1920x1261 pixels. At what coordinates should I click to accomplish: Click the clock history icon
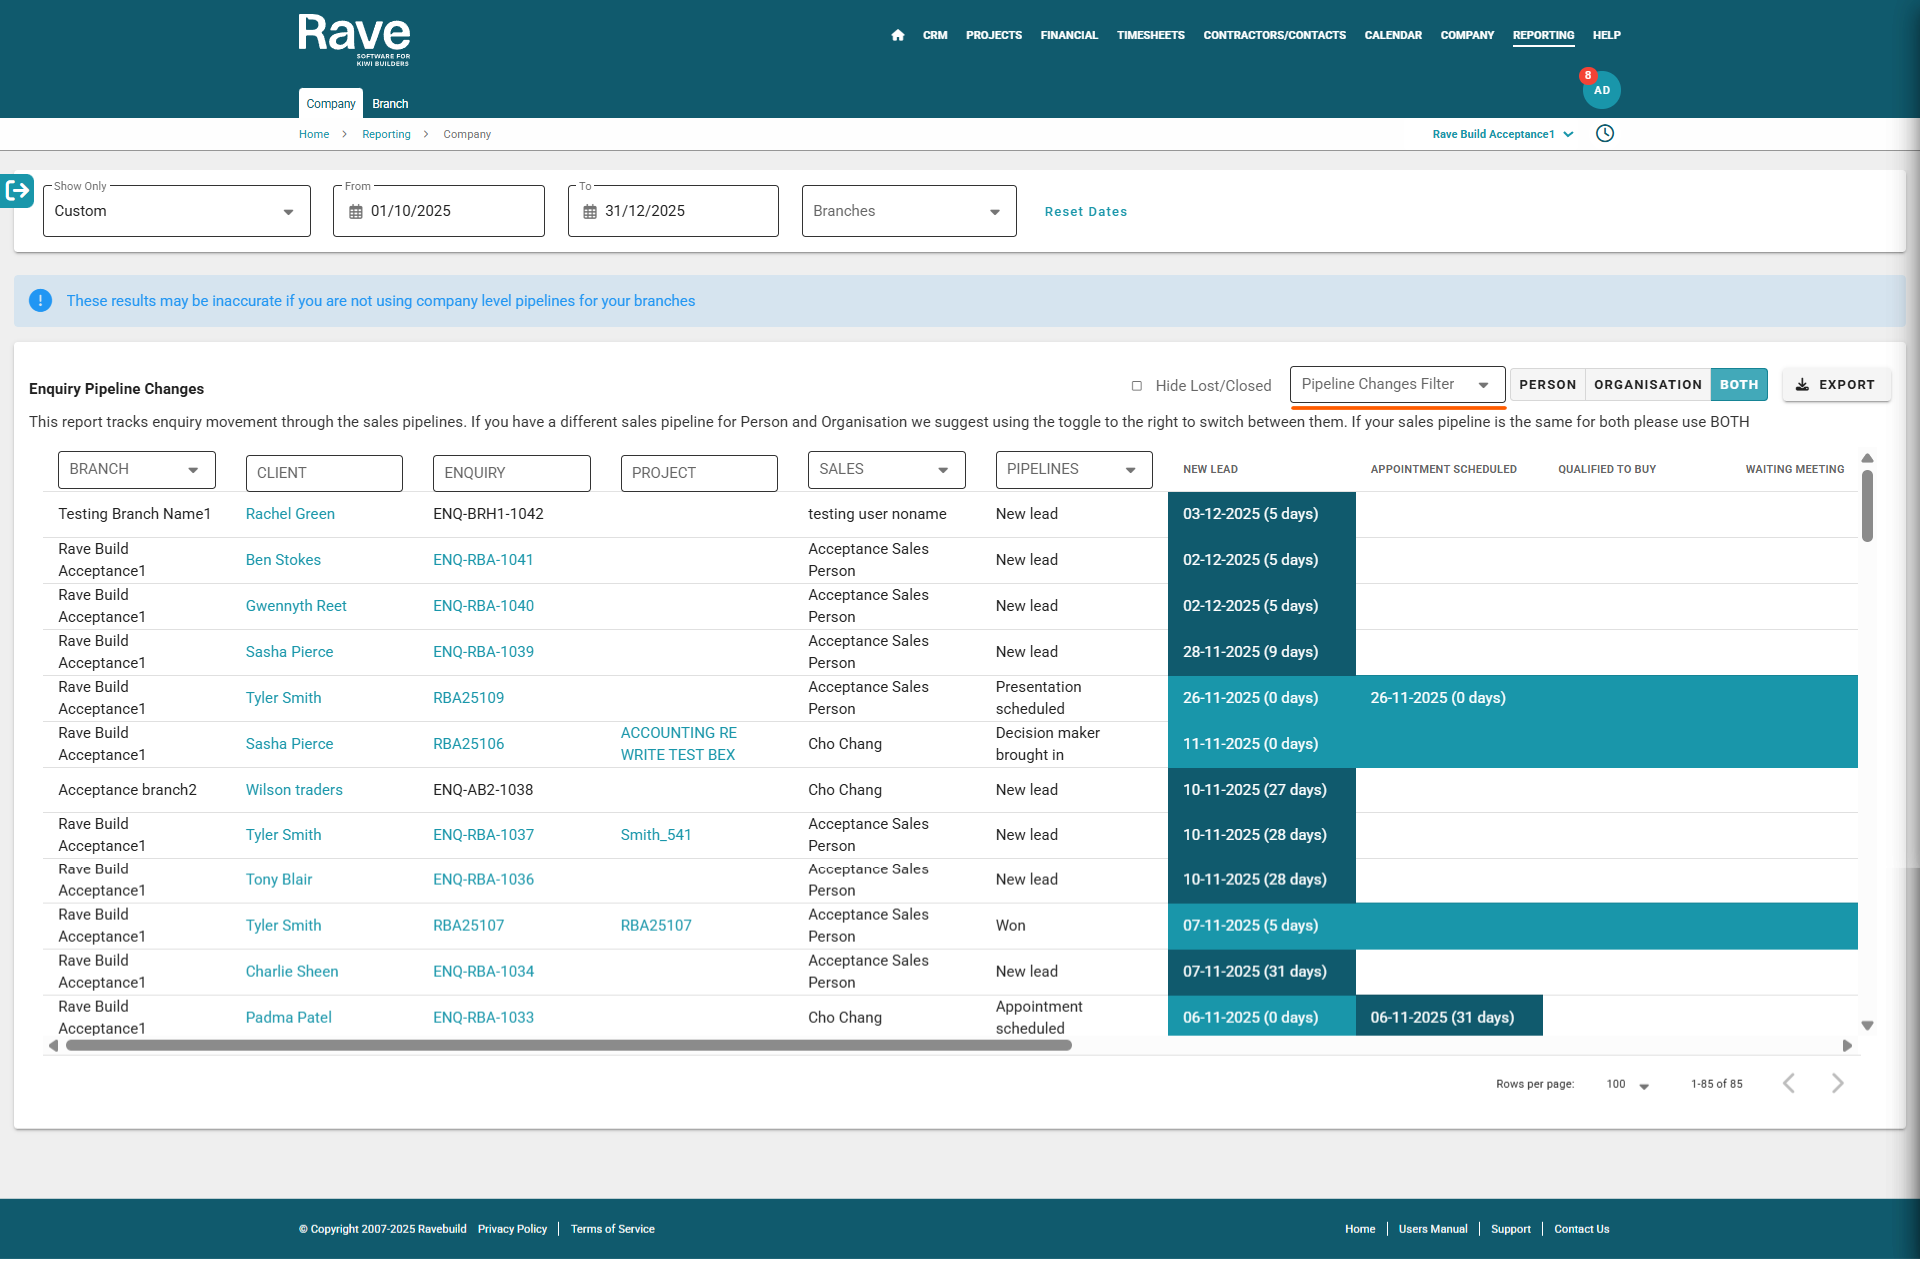point(1605,134)
